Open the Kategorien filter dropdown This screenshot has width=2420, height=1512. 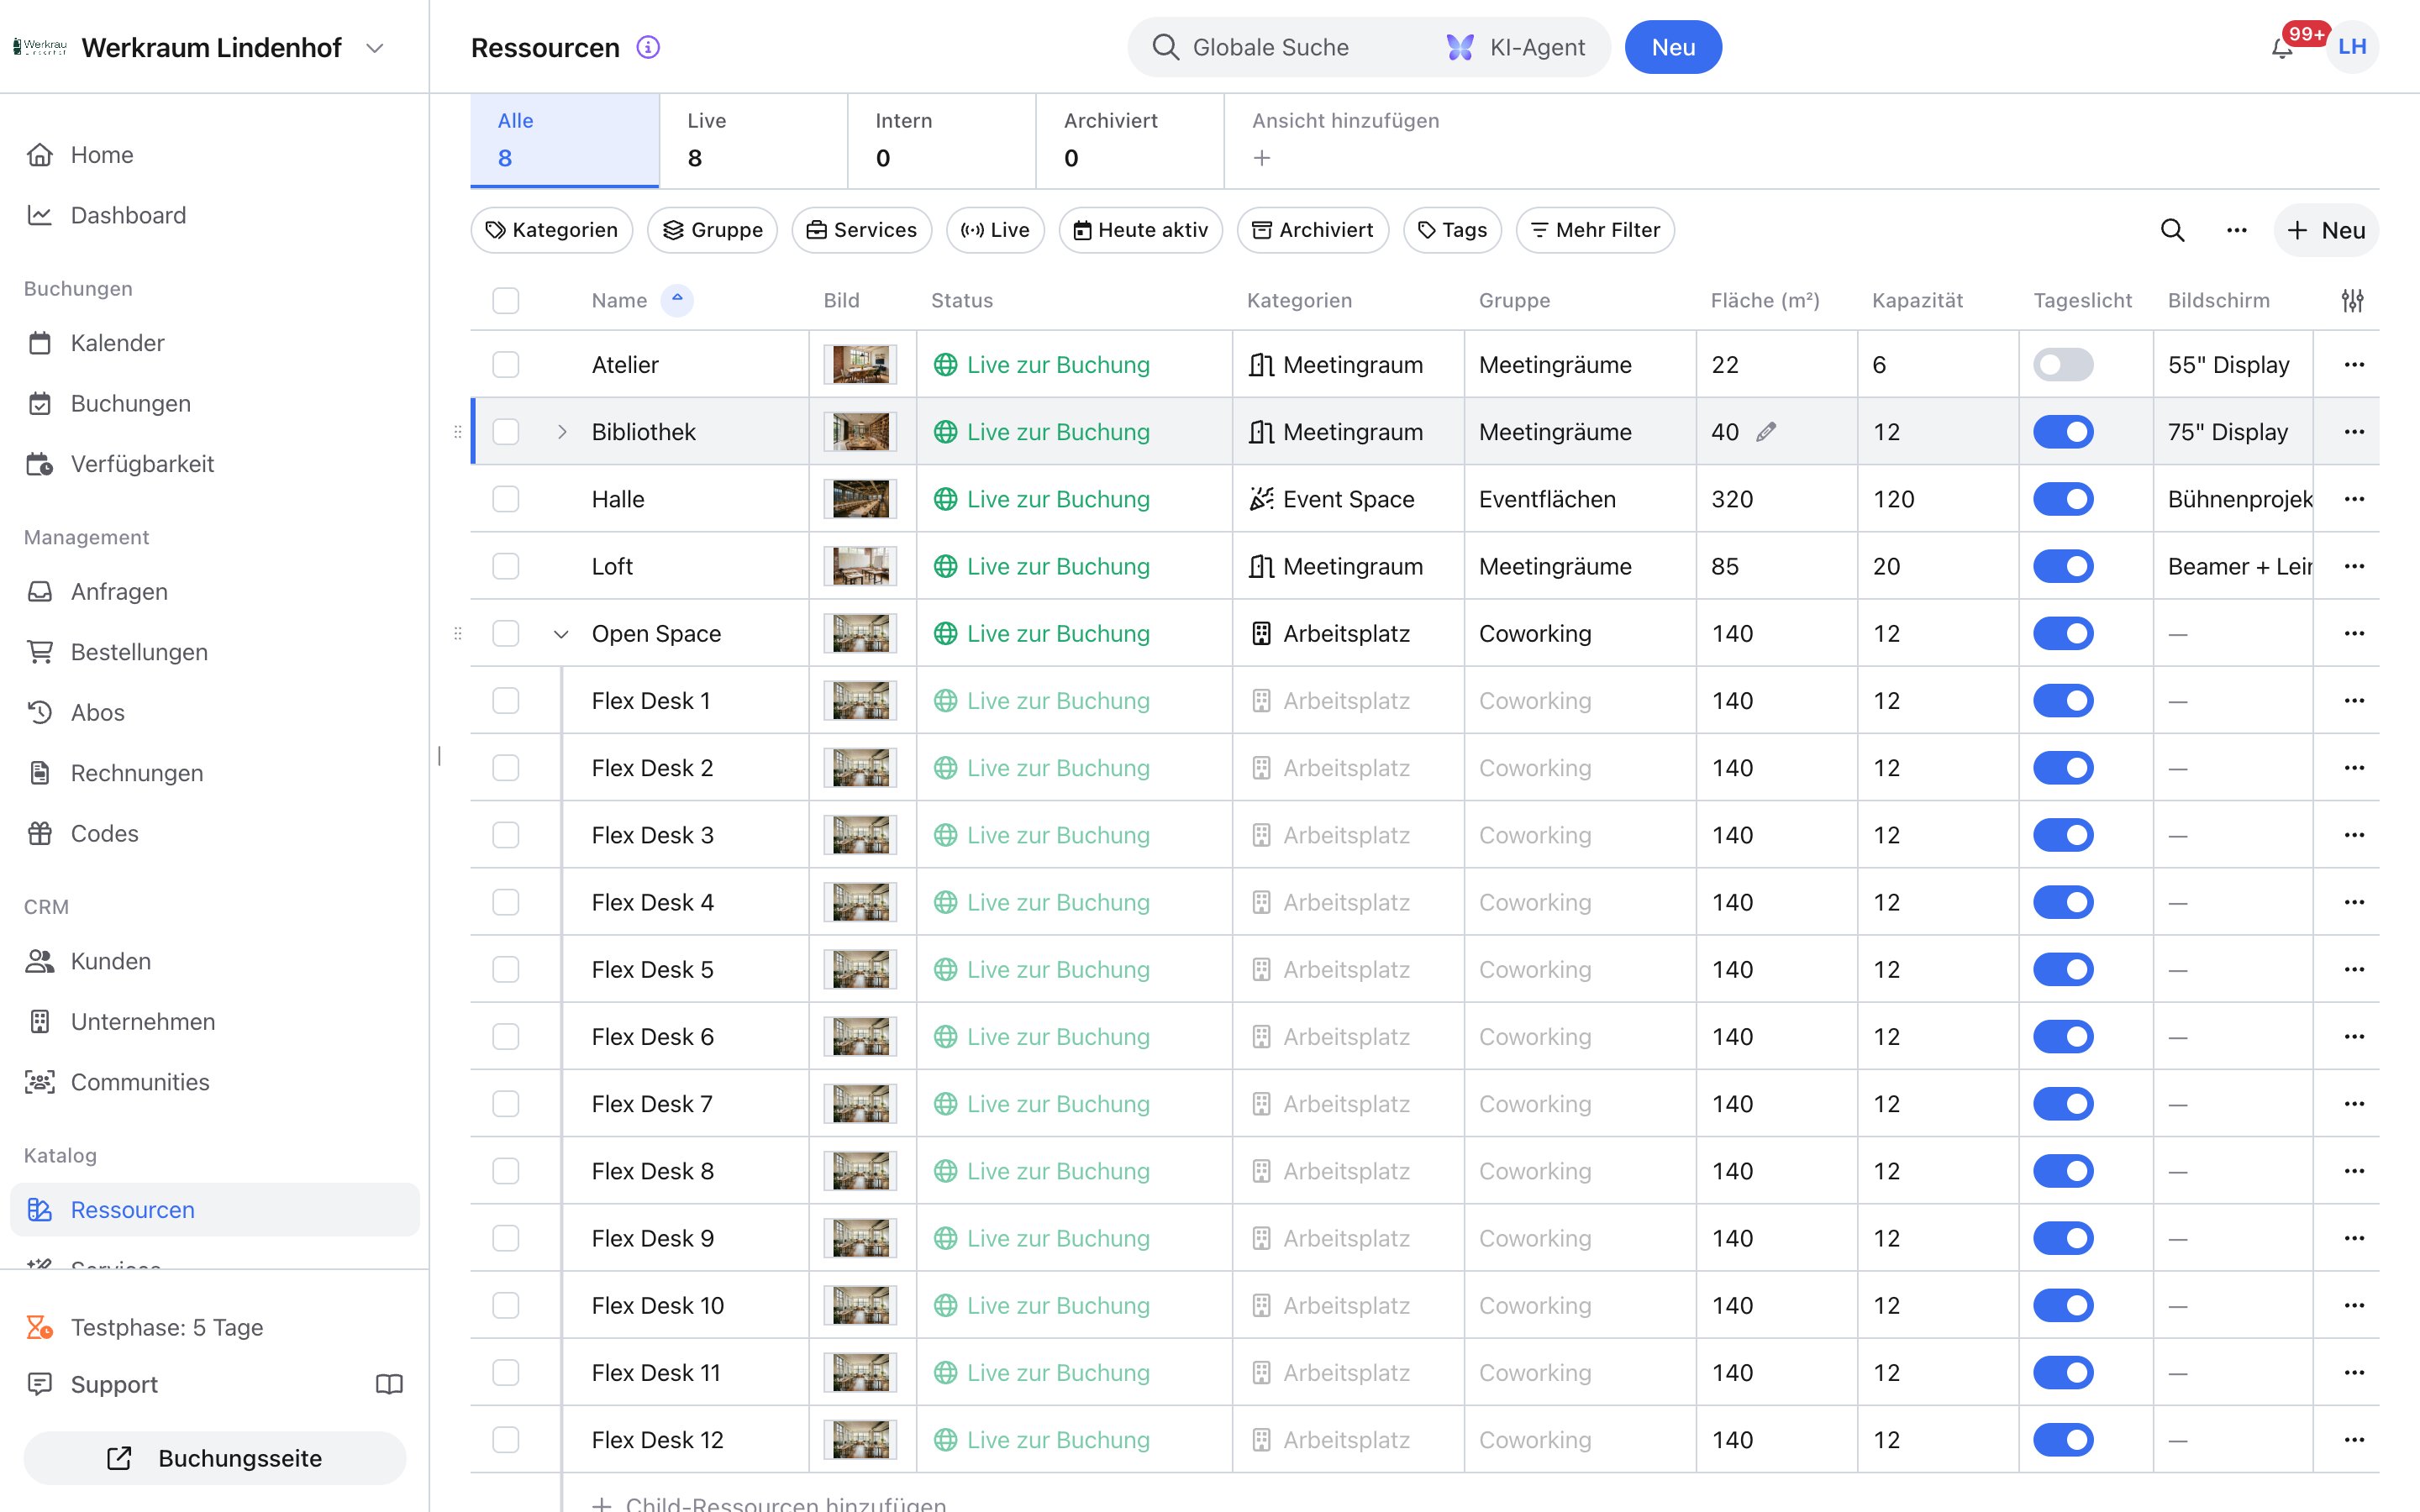point(552,230)
